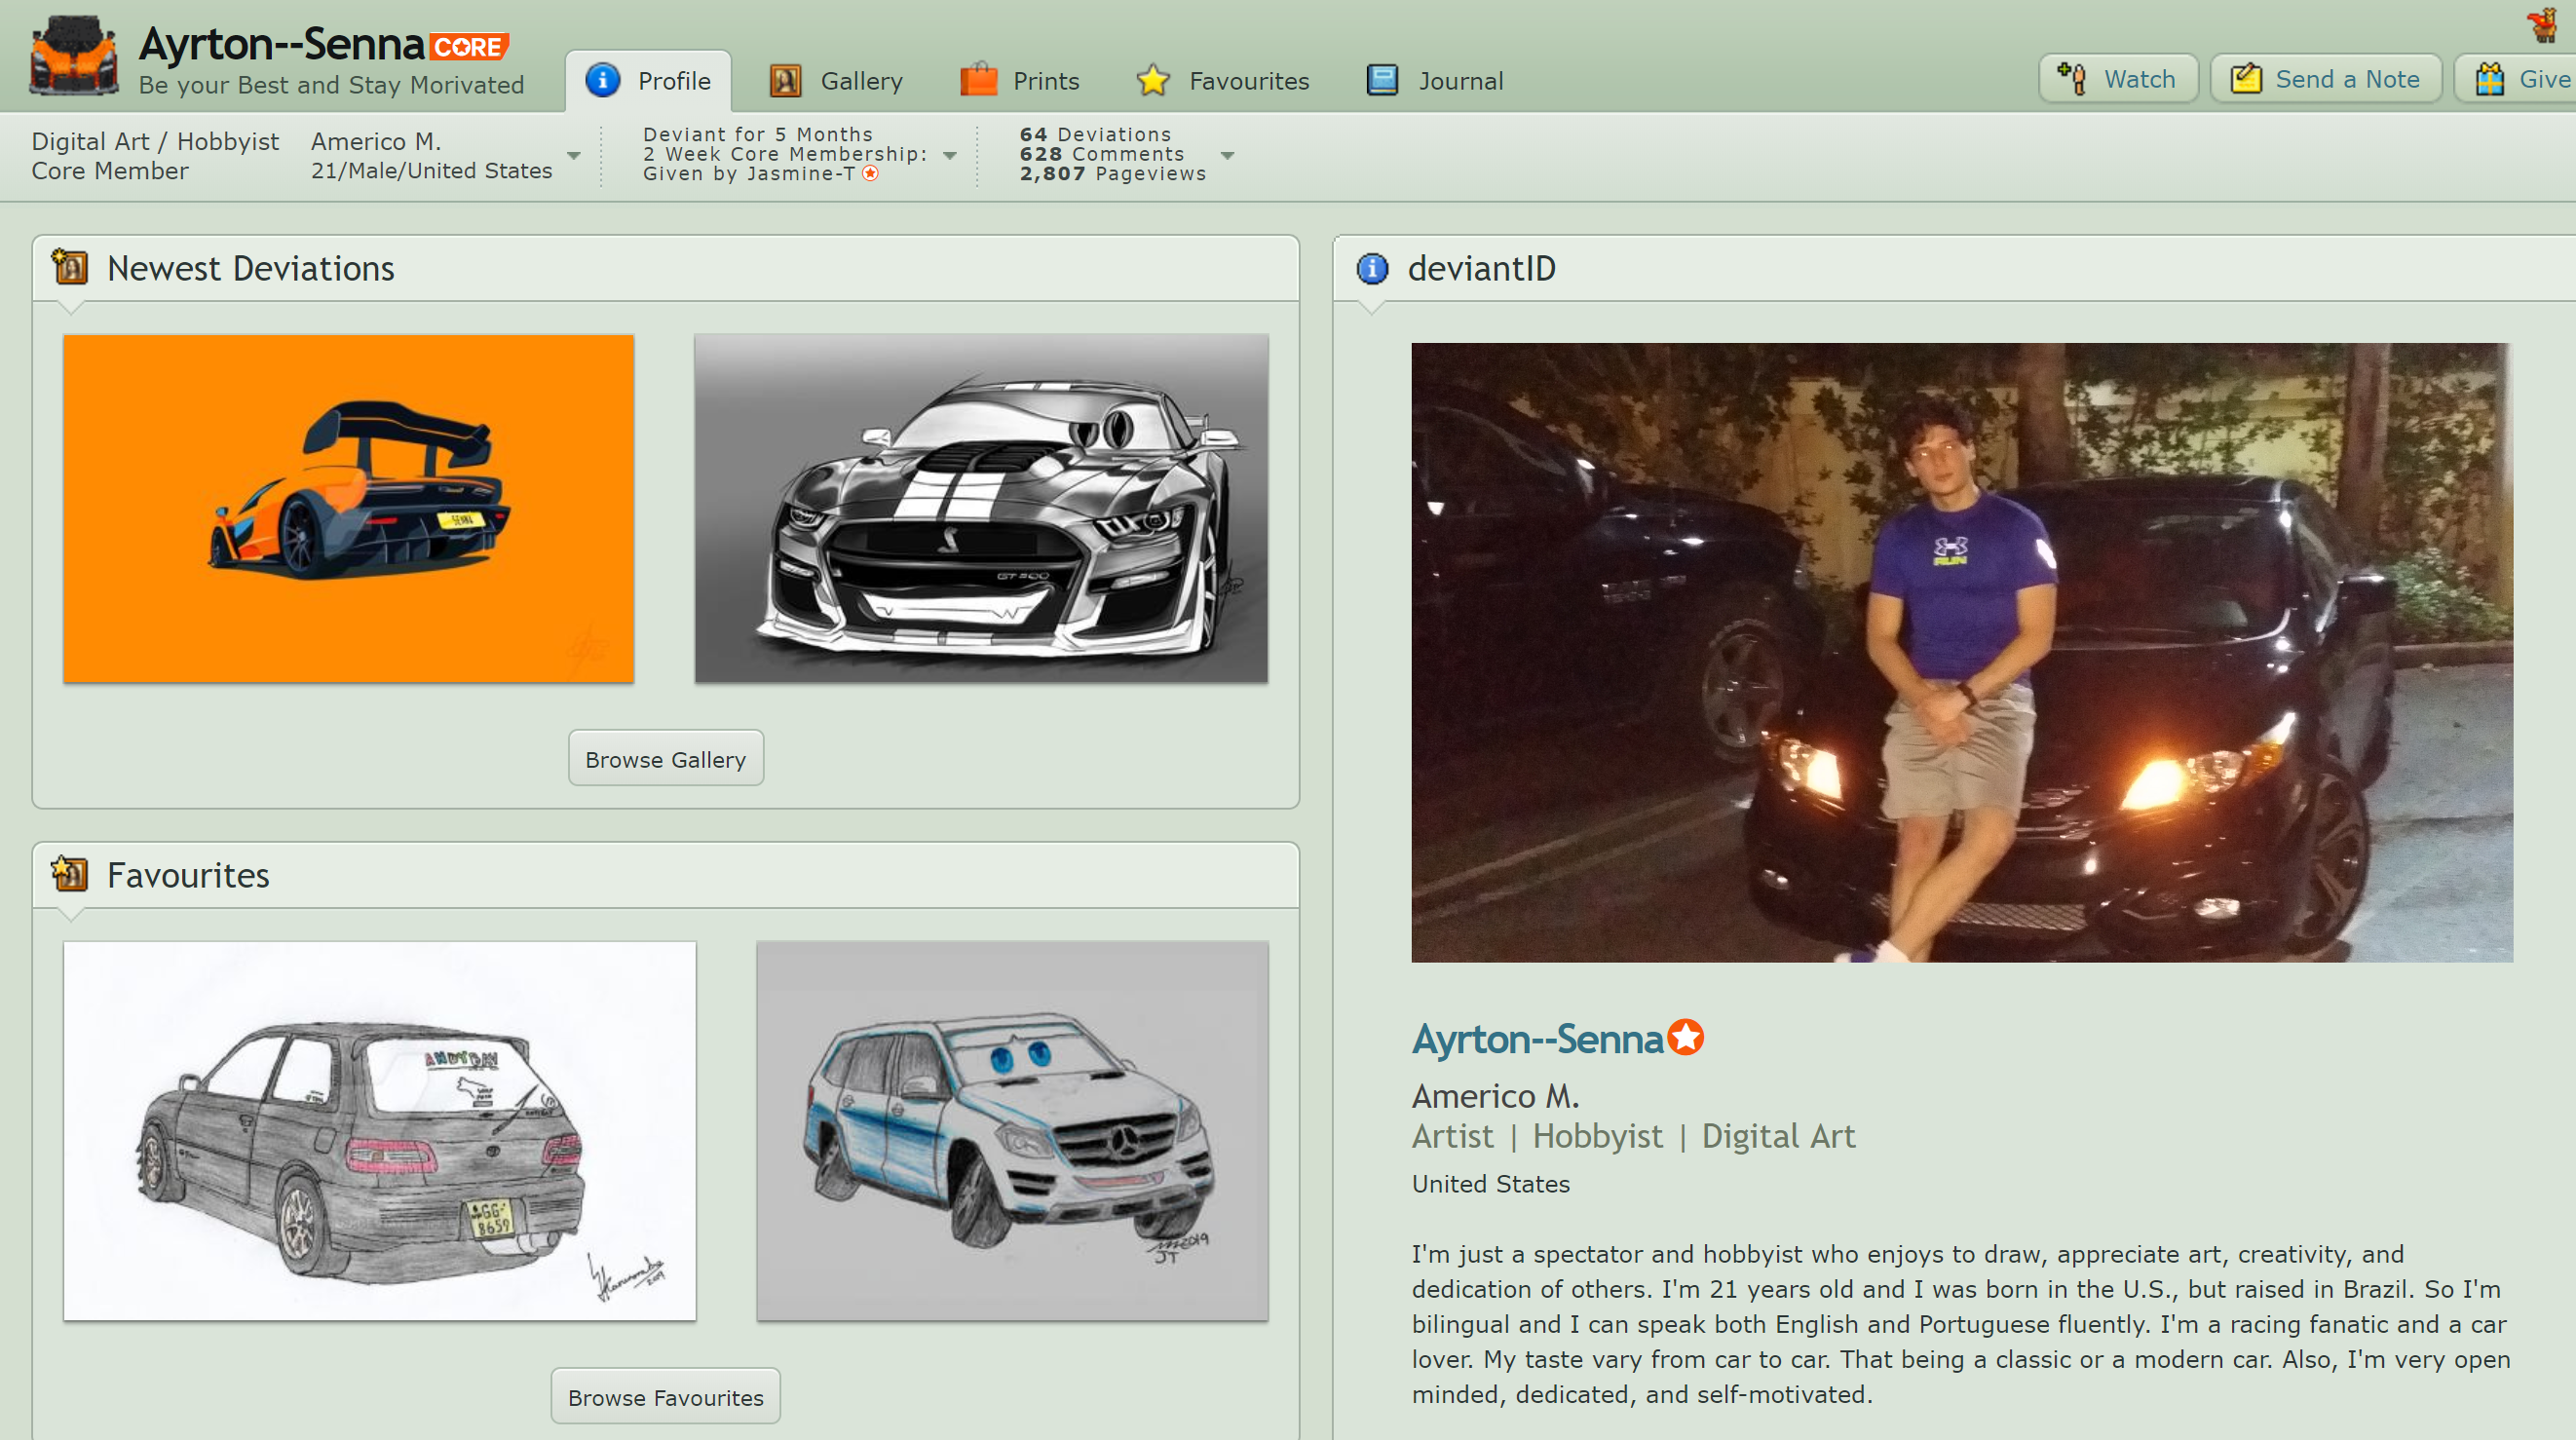Click the Browse Favourites button
Screen dimensions: 2576x1440
coord(666,1397)
